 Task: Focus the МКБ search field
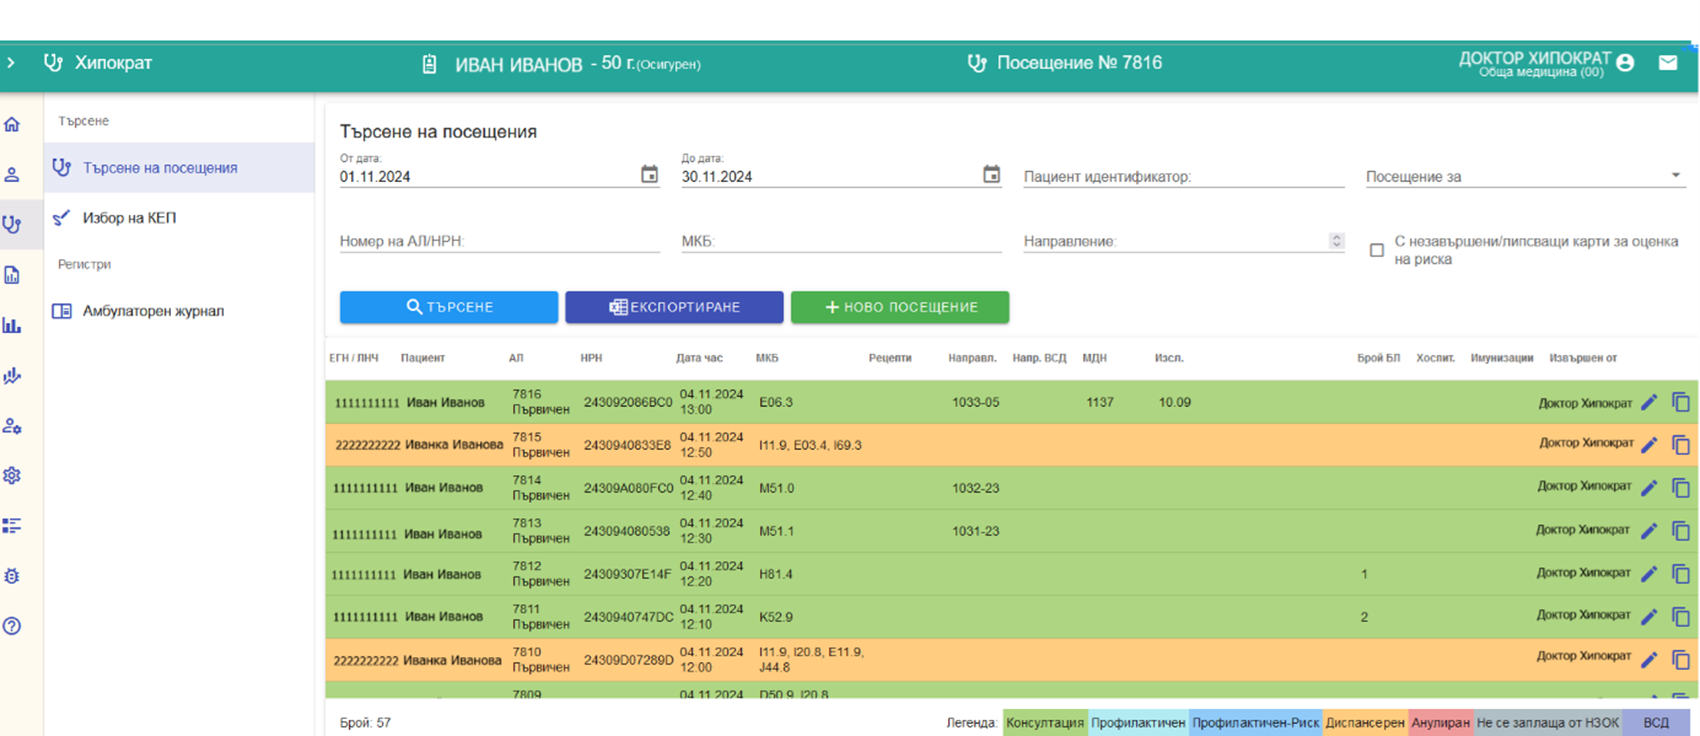coord(842,241)
